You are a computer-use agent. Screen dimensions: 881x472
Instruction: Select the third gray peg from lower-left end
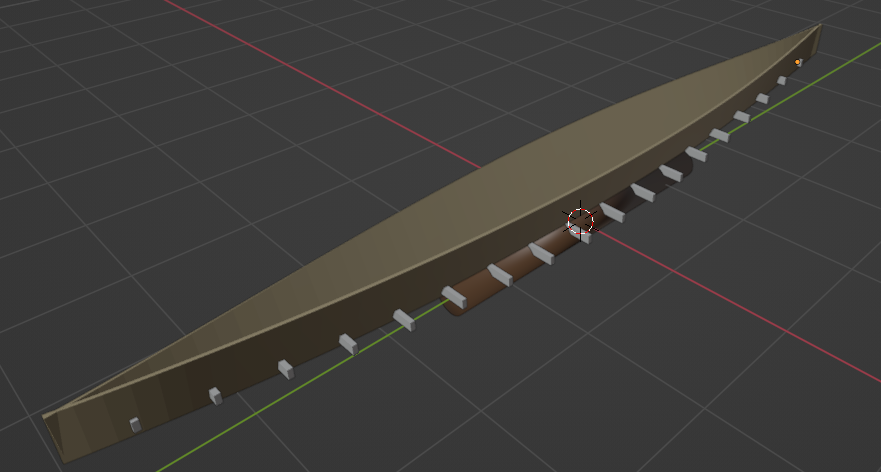point(285,369)
